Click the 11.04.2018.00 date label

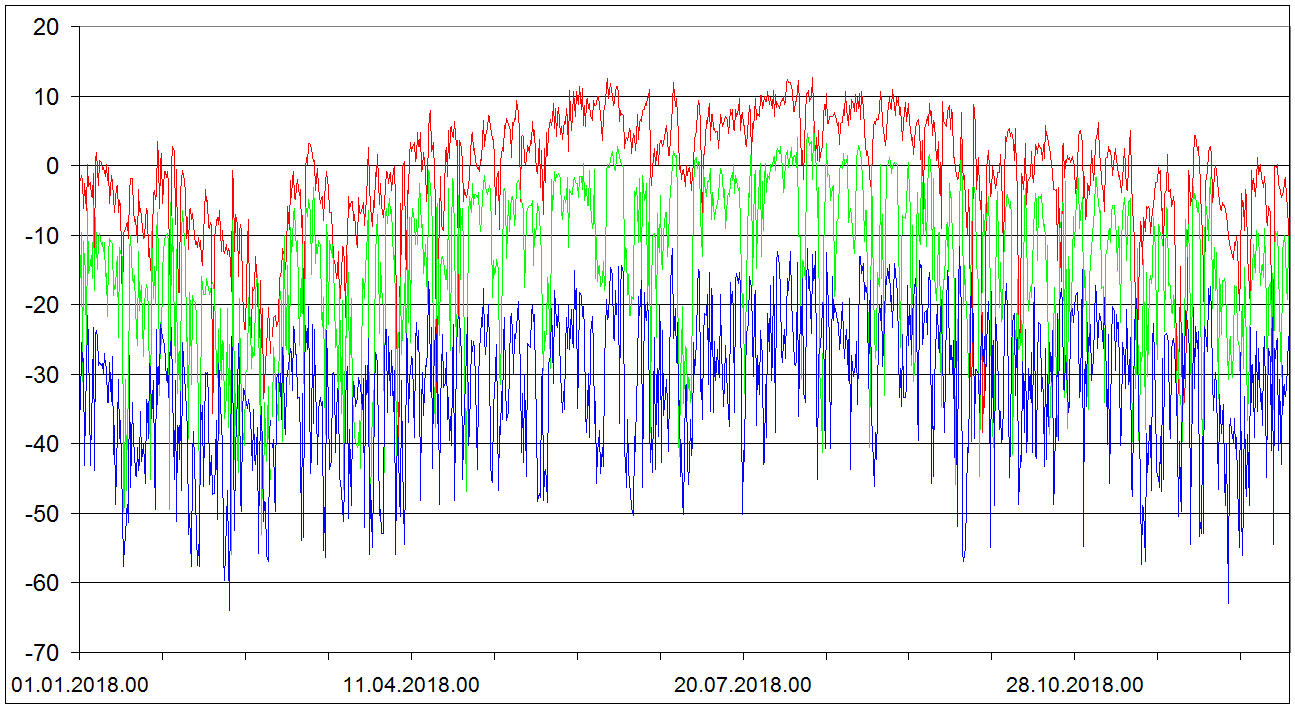(411, 686)
